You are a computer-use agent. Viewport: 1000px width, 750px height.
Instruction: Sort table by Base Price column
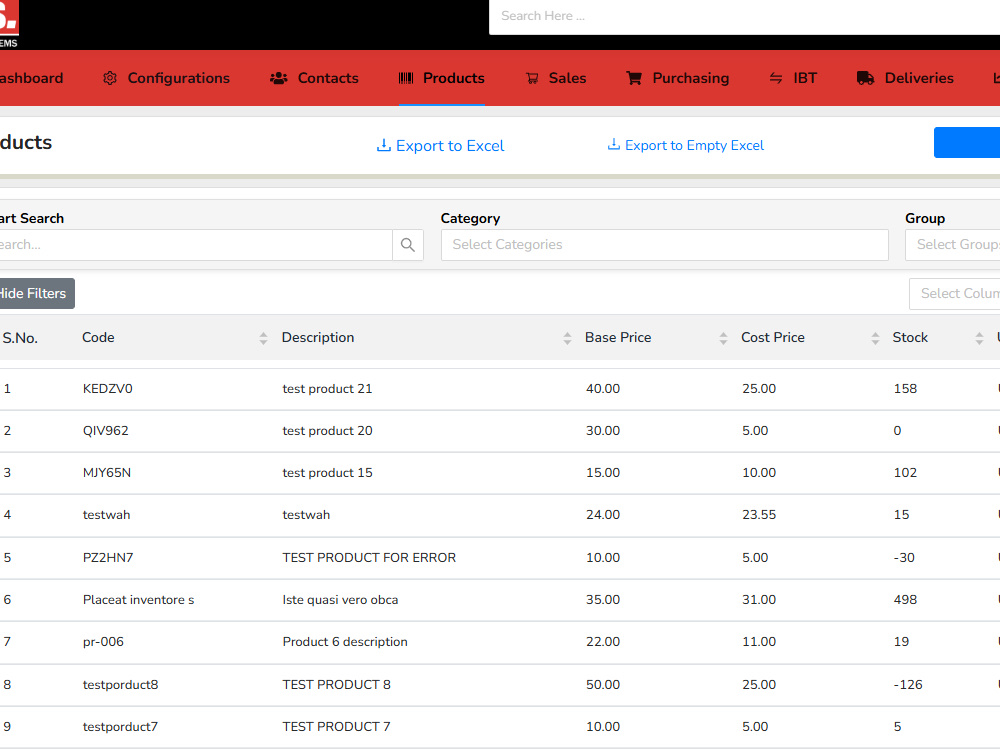coord(723,338)
